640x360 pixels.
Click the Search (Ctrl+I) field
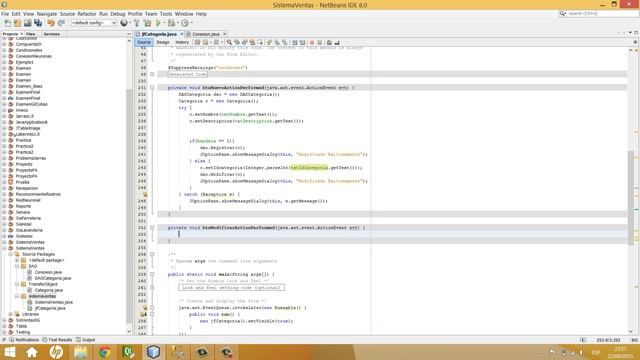[x=598, y=14]
